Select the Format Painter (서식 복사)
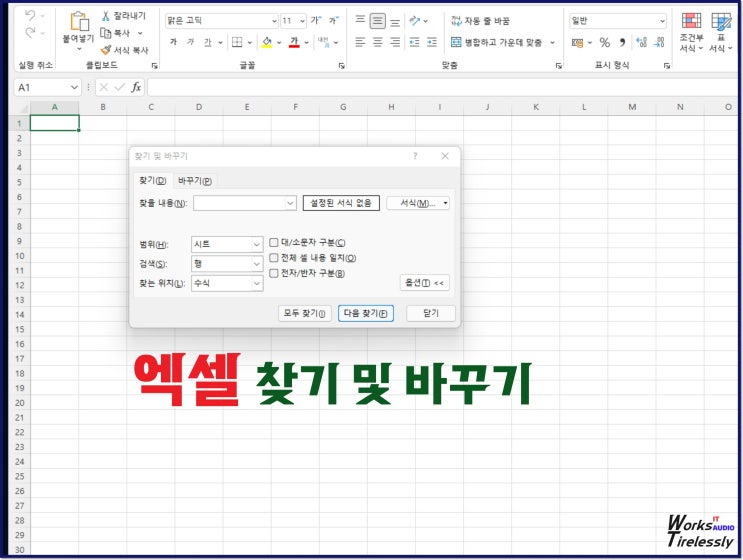The height and width of the screenshot is (560, 743). 125,50
